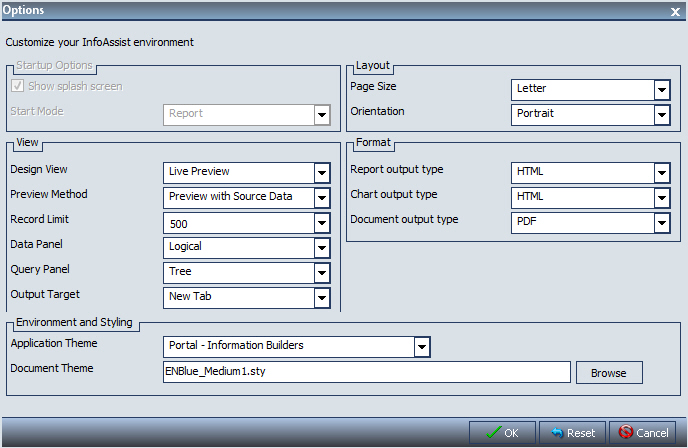This screenshot has width=688, height=448.
Task: Open the Chart output type dropdown arrow
Action: click(662, 198)
